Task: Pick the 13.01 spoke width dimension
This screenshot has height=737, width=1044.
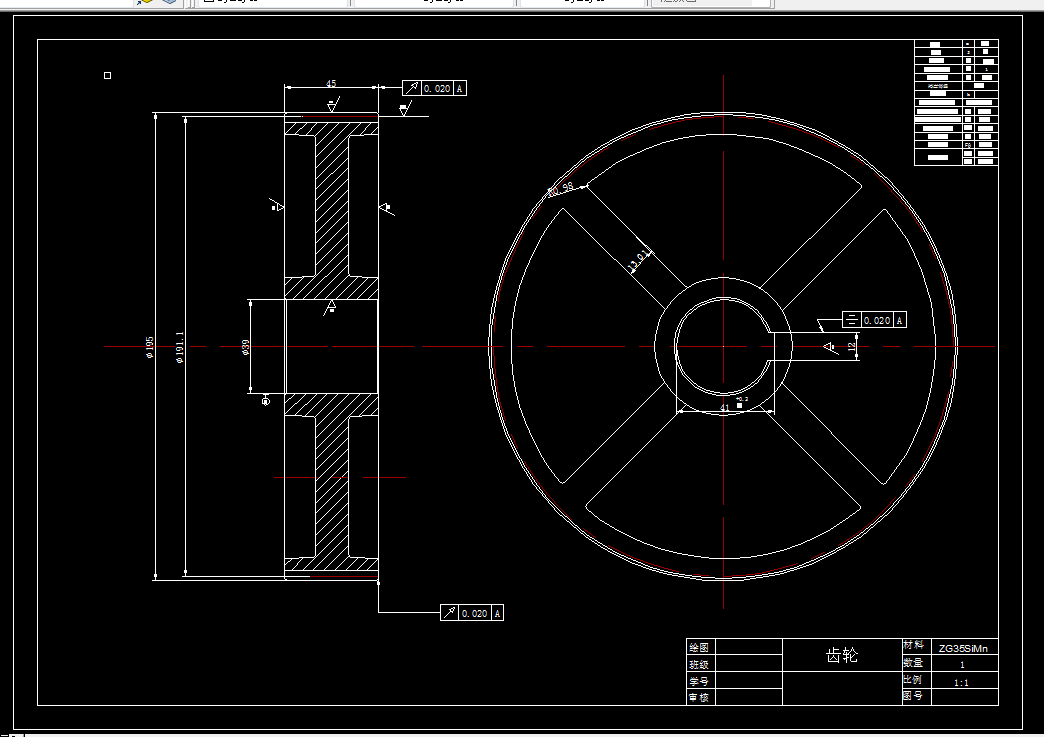Action: 639,261
